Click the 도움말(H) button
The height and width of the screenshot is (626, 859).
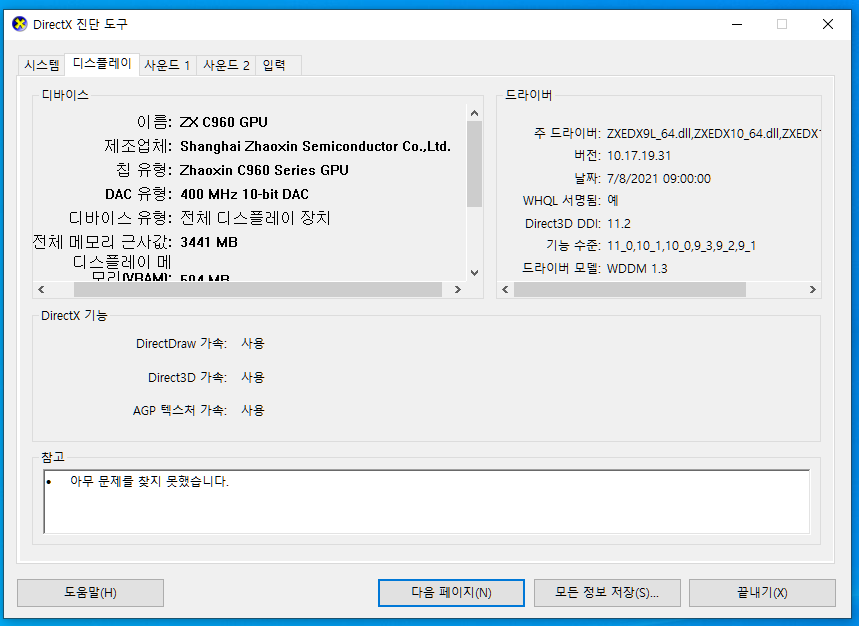pos(90,593)
